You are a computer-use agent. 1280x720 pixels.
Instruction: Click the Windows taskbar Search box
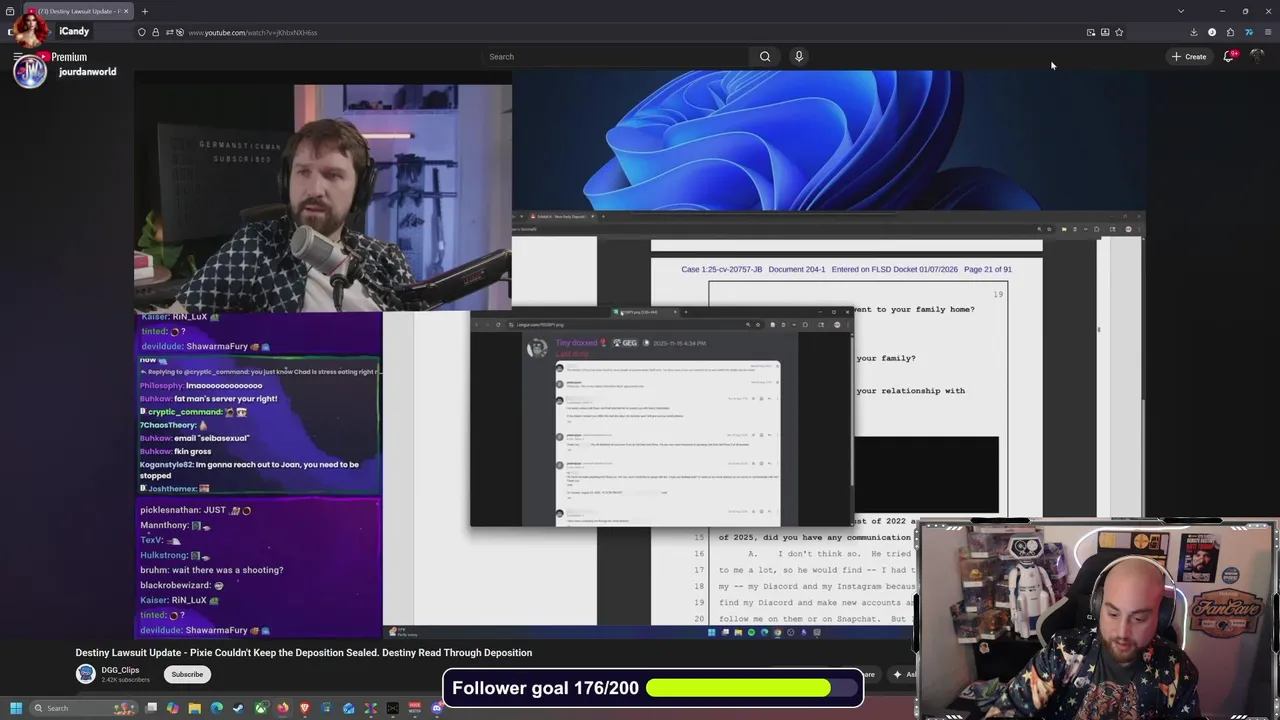[x=83, y=708]
